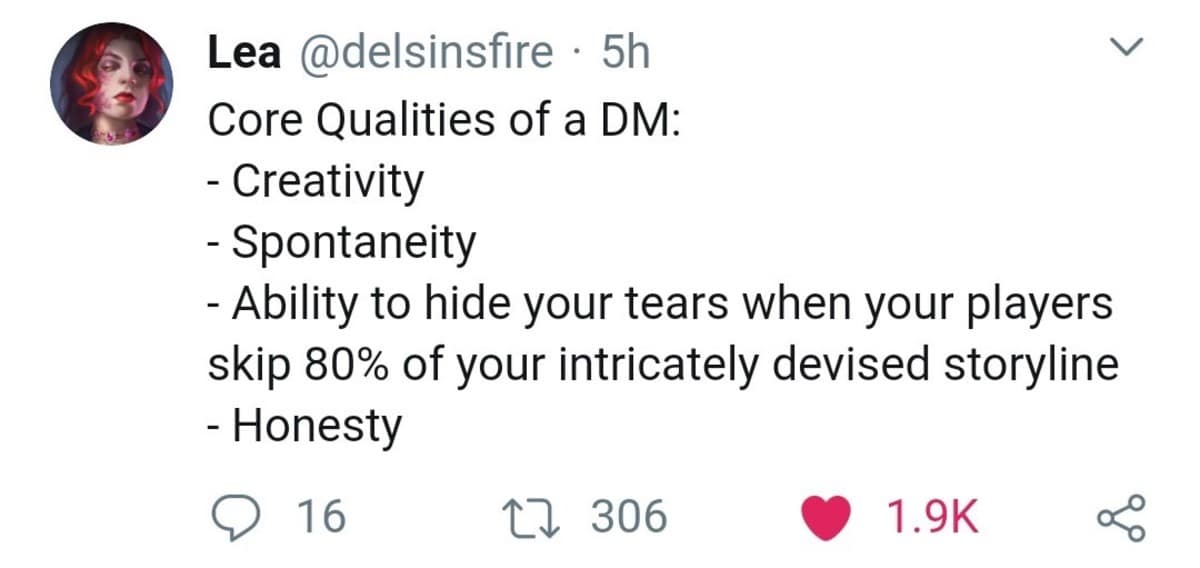Click the 1.9K likes count
This screenshot has width=1200, height=568.
(932, 516)
